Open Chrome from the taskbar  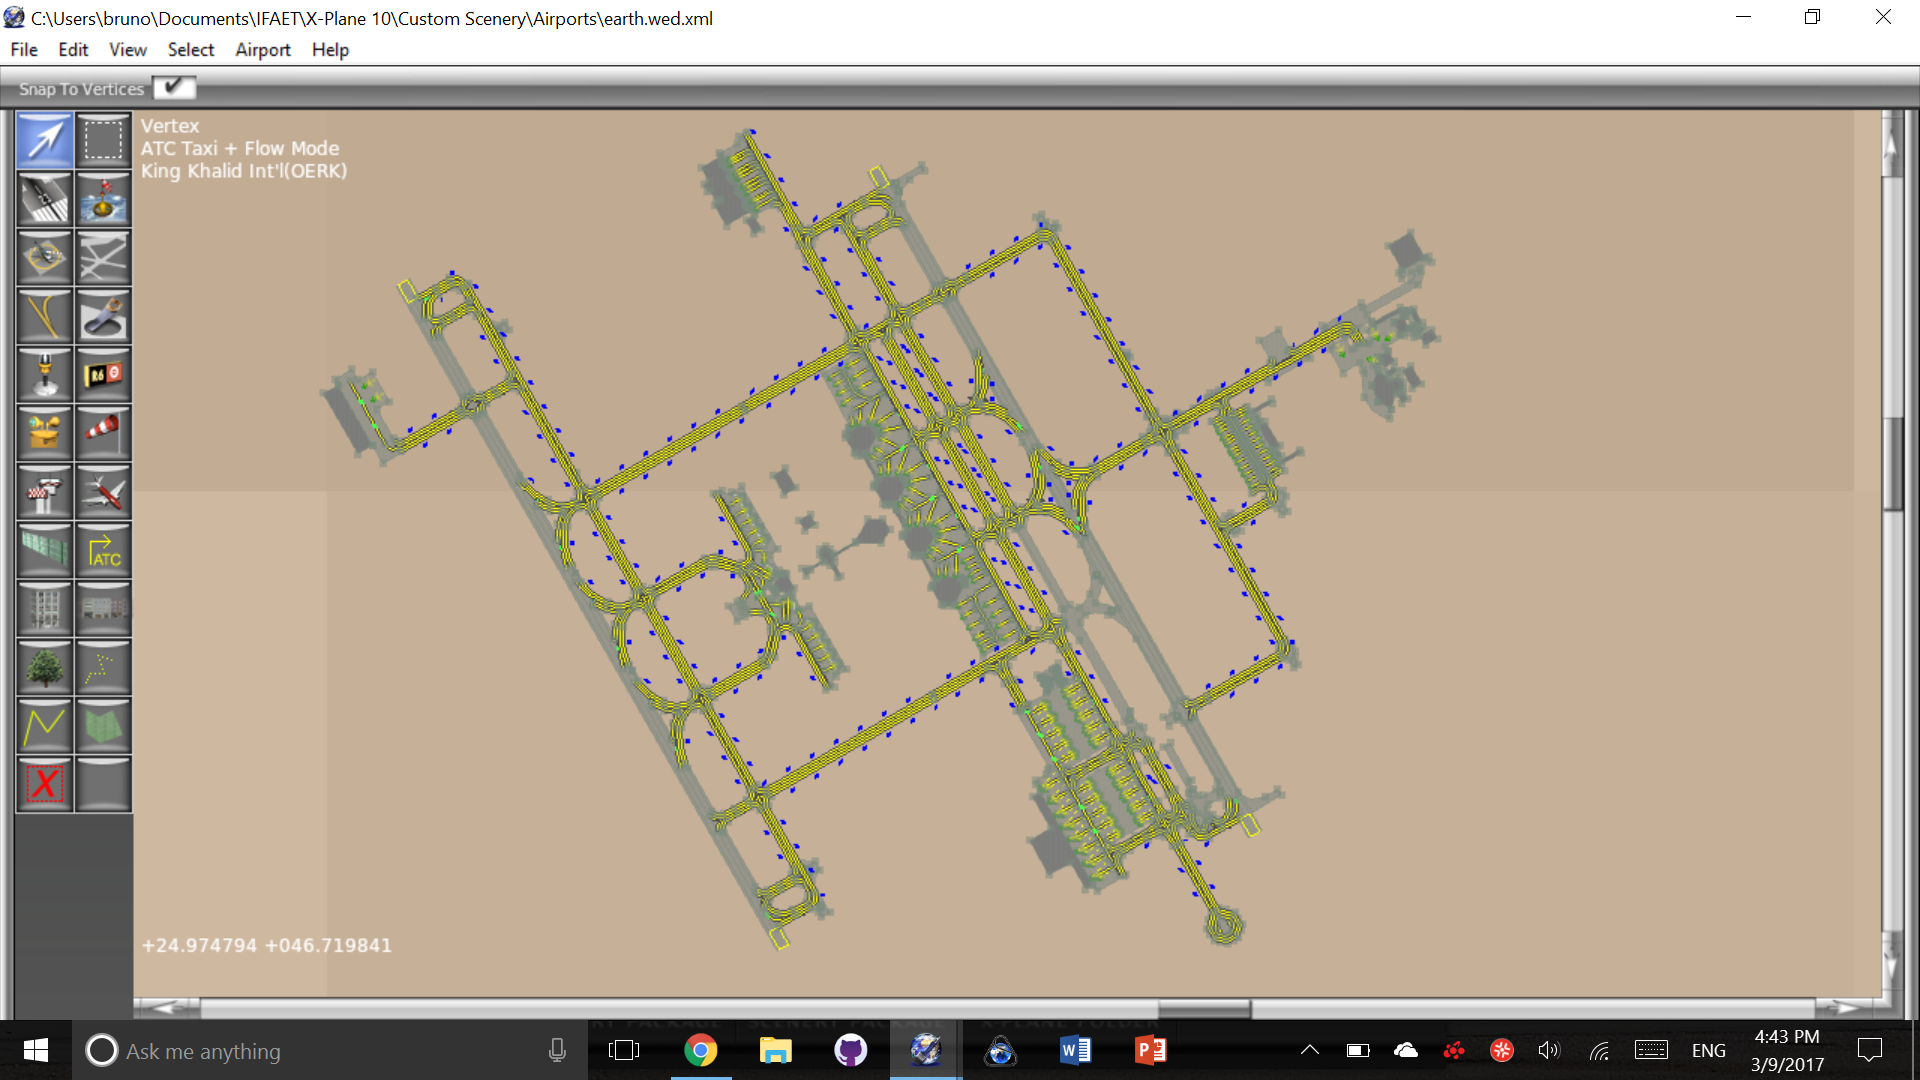pos(700,1050)
